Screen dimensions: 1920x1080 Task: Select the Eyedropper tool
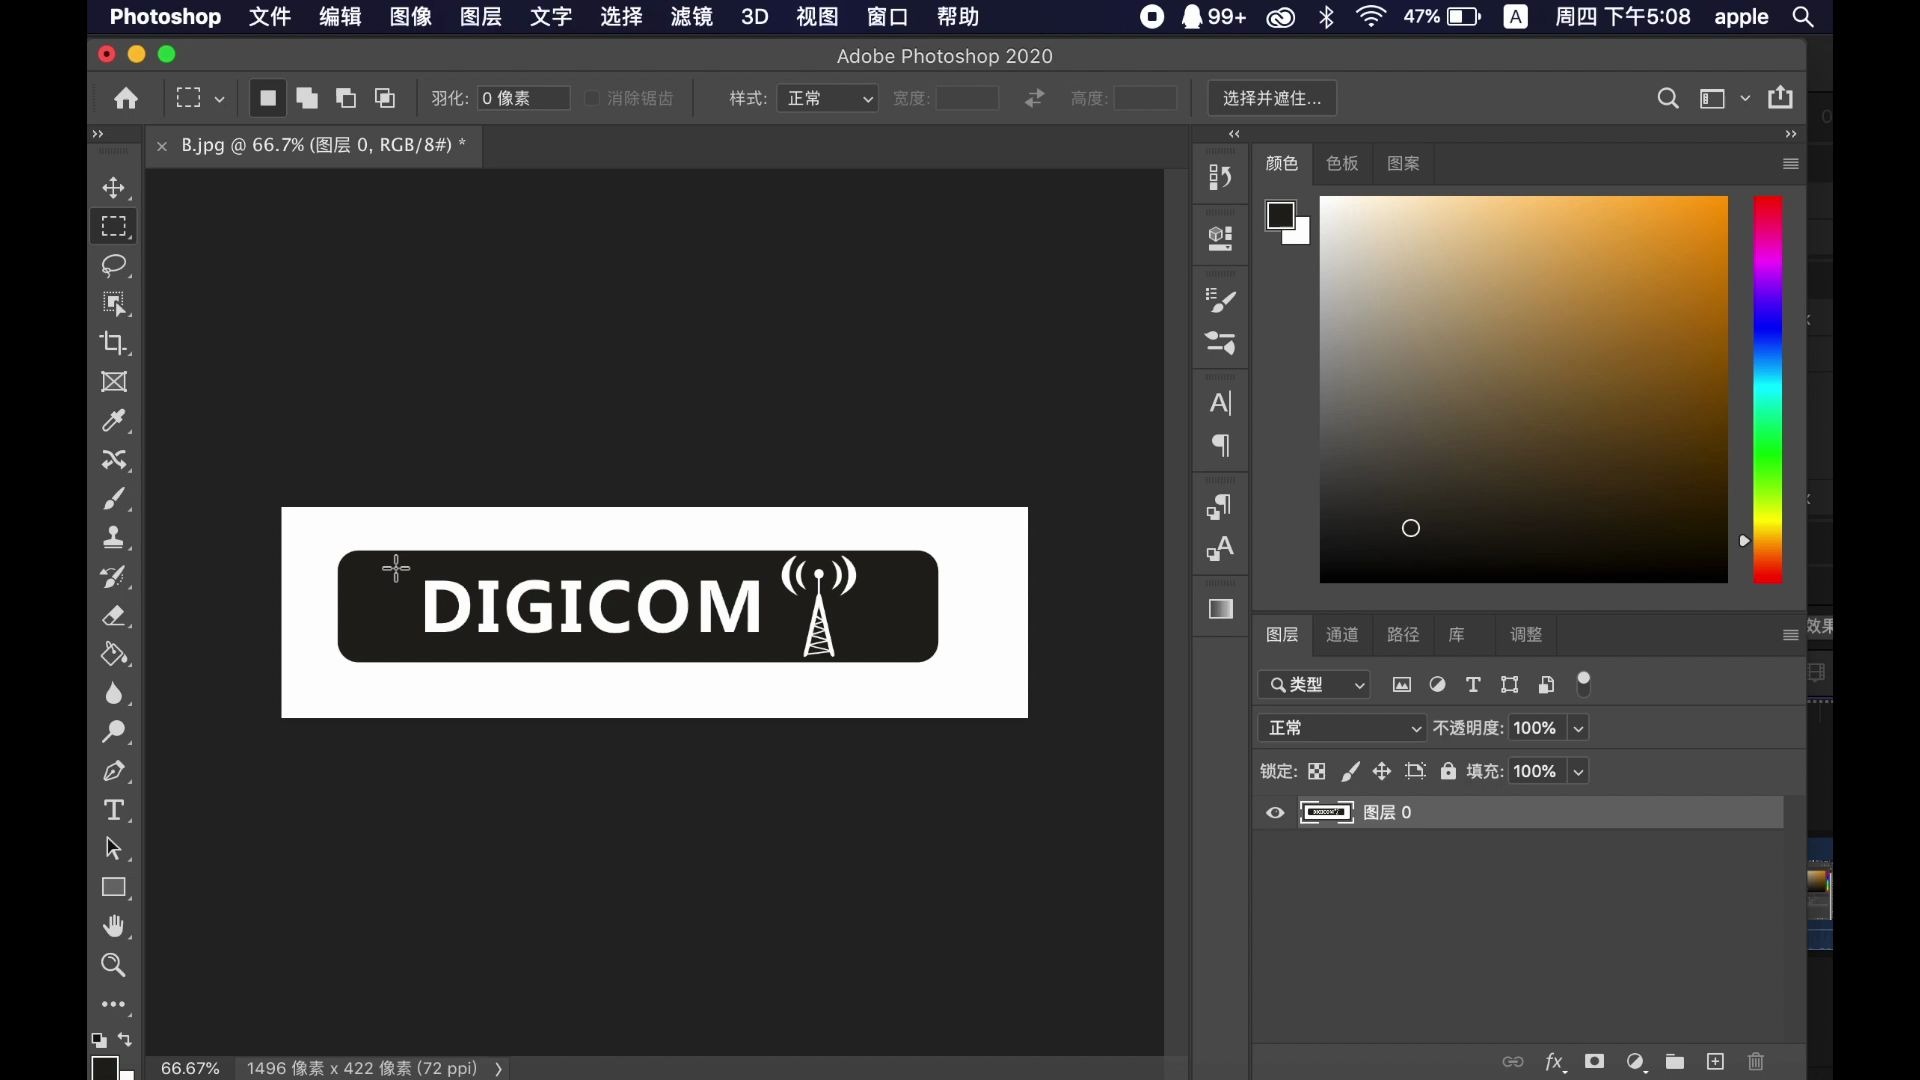(114, 421)
